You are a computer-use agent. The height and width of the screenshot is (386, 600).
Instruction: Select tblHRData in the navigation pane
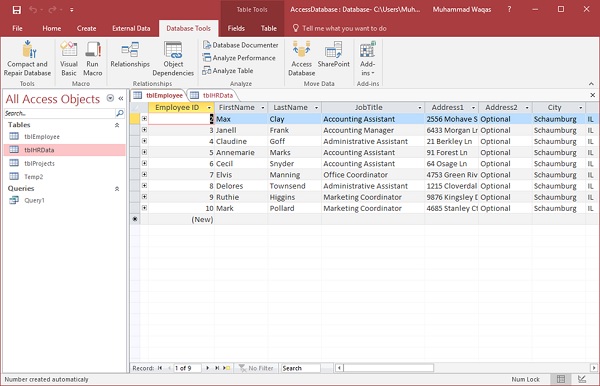click(64, 150)
